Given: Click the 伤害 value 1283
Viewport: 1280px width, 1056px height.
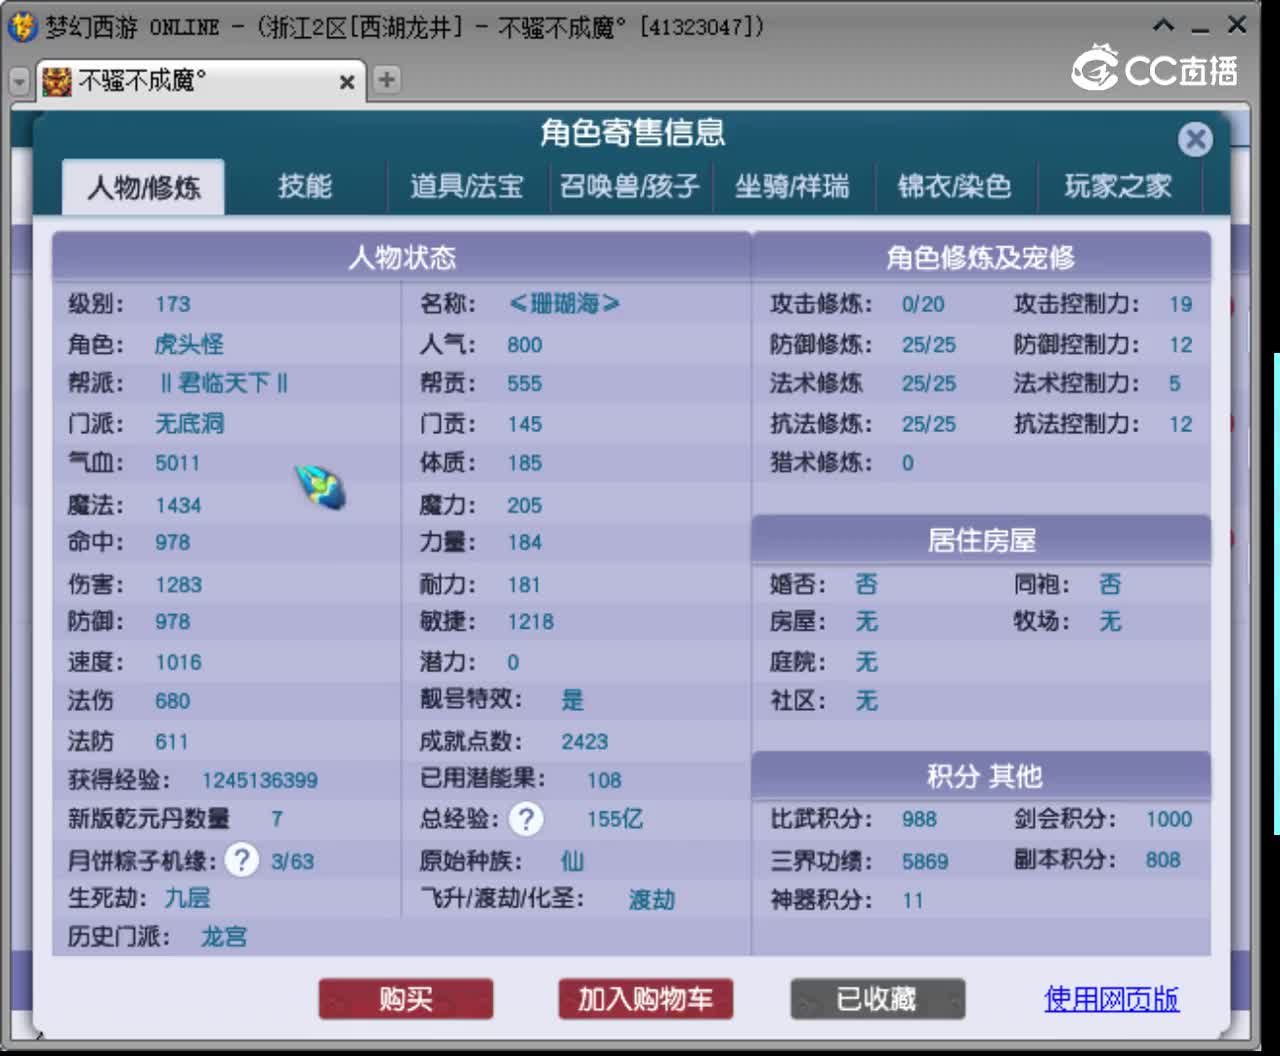Looking at the screenshot, I should pos(178,585).
